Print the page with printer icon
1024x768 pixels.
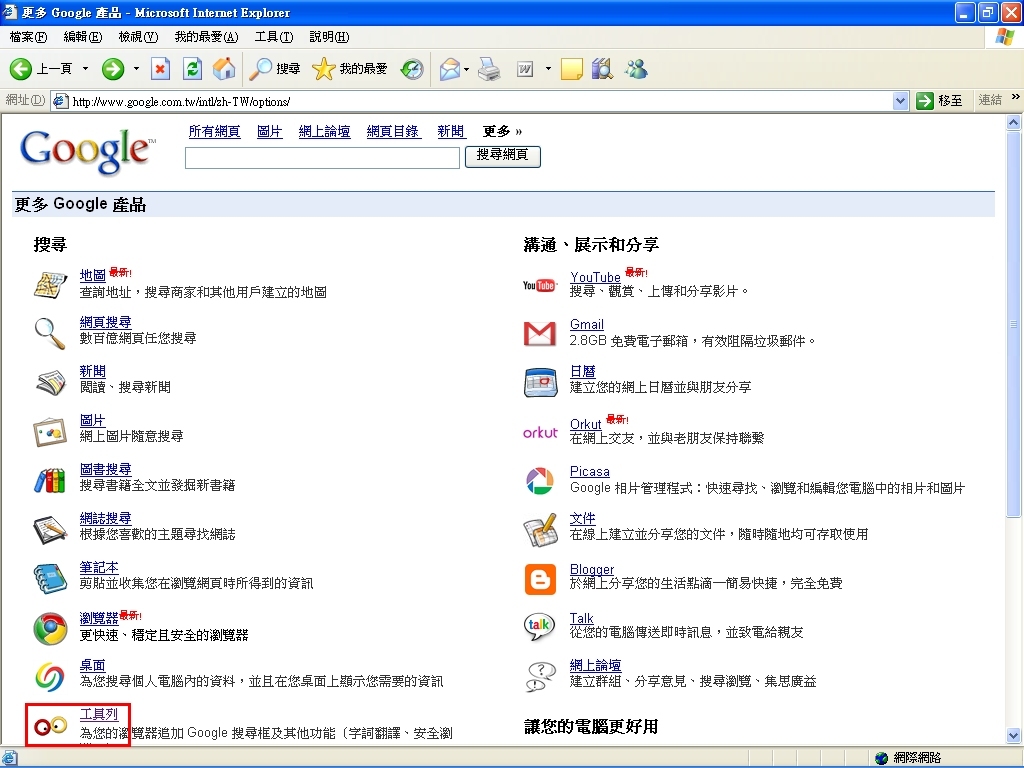[489, 69]
